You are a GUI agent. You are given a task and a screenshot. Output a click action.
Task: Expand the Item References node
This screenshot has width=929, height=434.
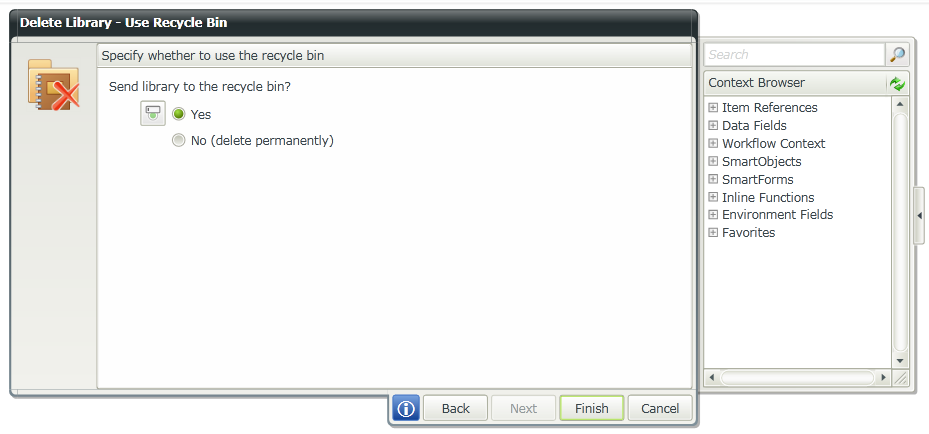[713, 108]
